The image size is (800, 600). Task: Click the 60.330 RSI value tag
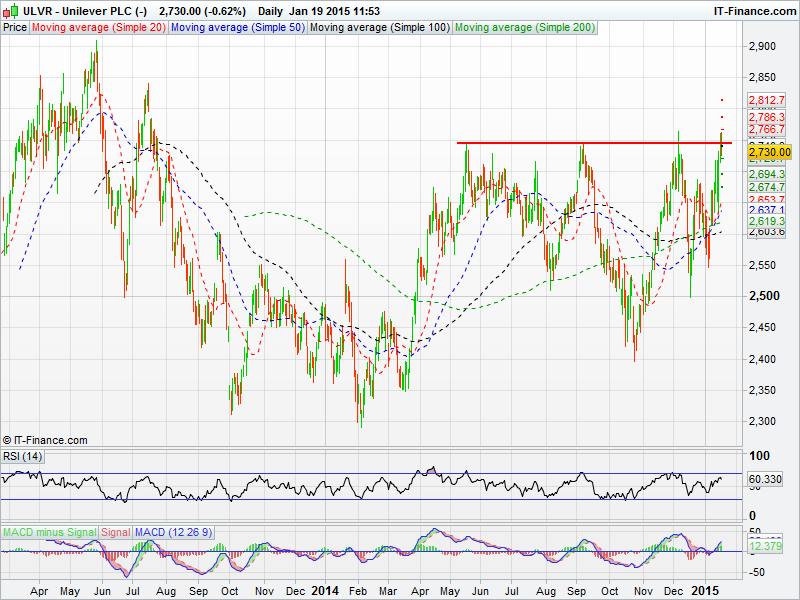click(766, 481)
